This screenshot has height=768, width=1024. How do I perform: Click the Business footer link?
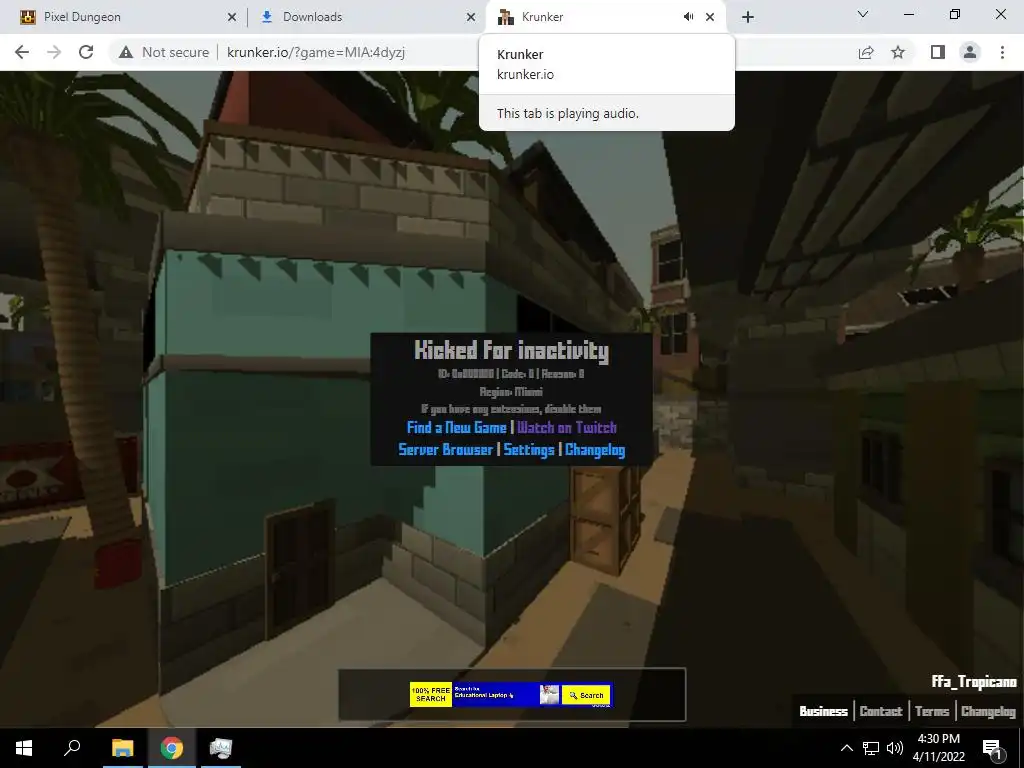pos(824,711)
